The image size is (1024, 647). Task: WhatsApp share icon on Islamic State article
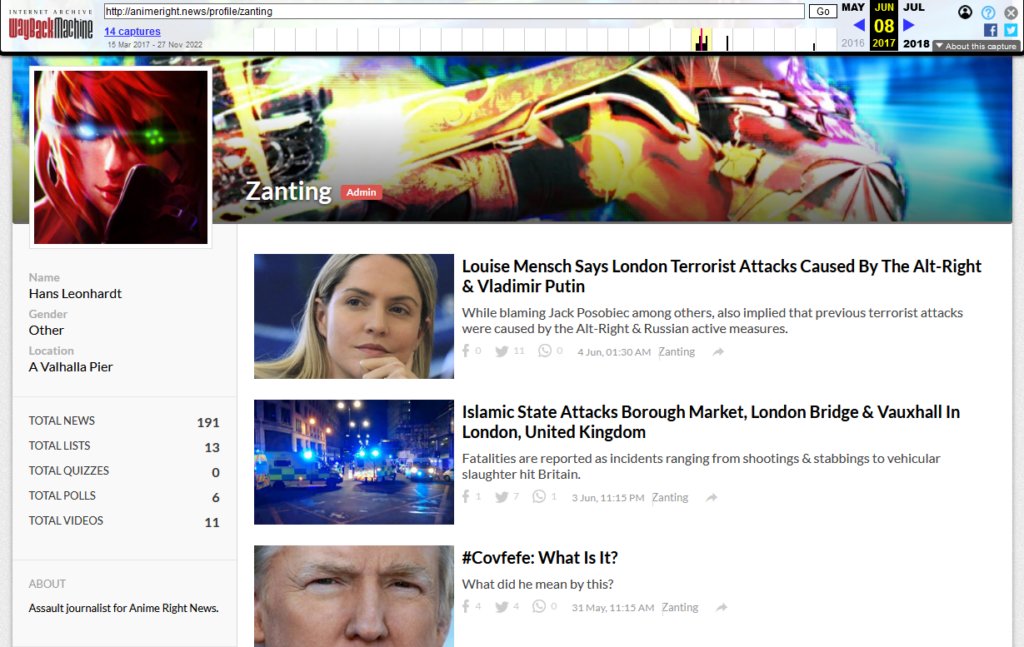click(x=539, y=497)
